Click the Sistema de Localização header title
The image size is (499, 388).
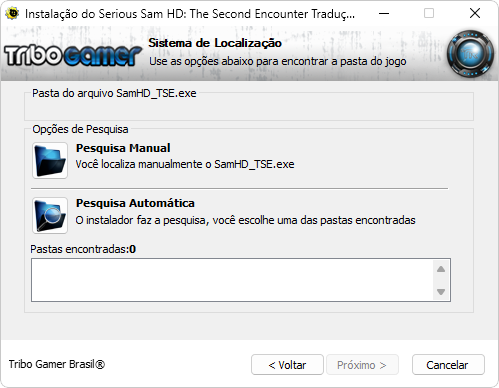(x=215, y=43)
